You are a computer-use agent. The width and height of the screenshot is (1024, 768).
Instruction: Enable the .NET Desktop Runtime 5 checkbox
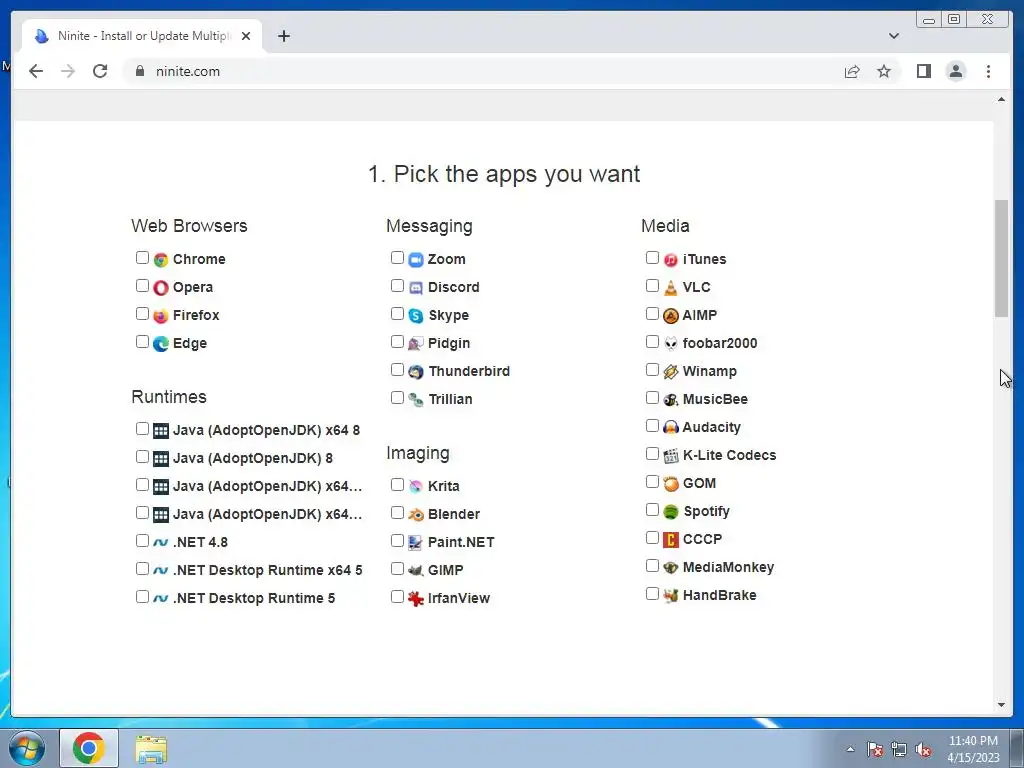point(142,597)
